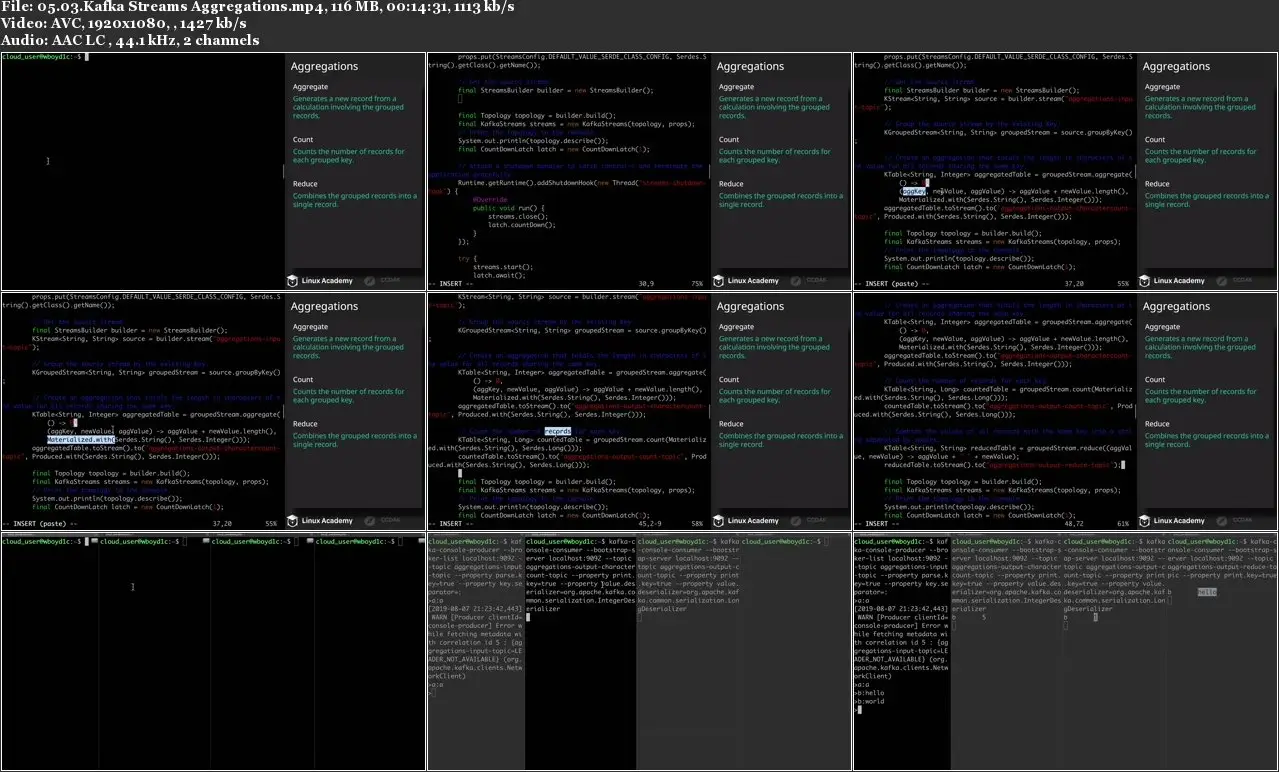
Task: Open the frame containing the addShutdownHook code
Action: coord(639,171)
